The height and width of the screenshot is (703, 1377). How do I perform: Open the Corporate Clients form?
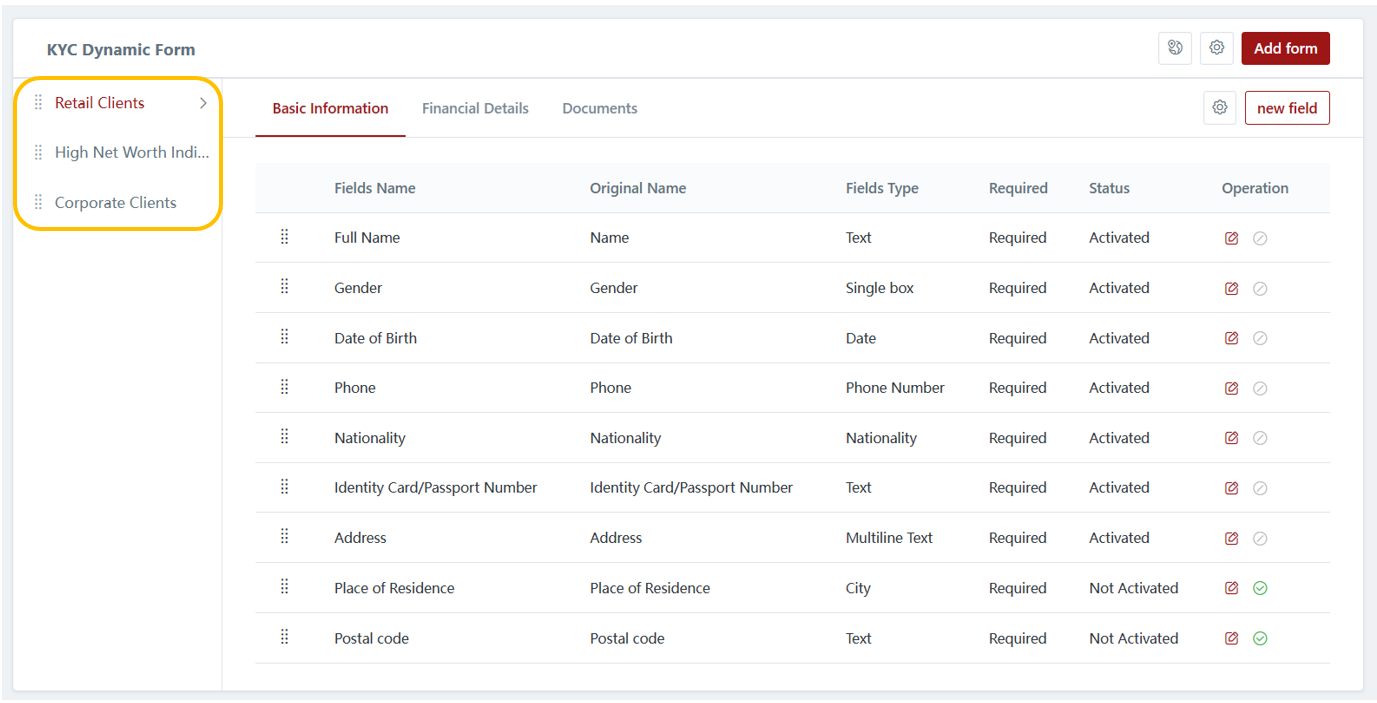coord(115,203)
